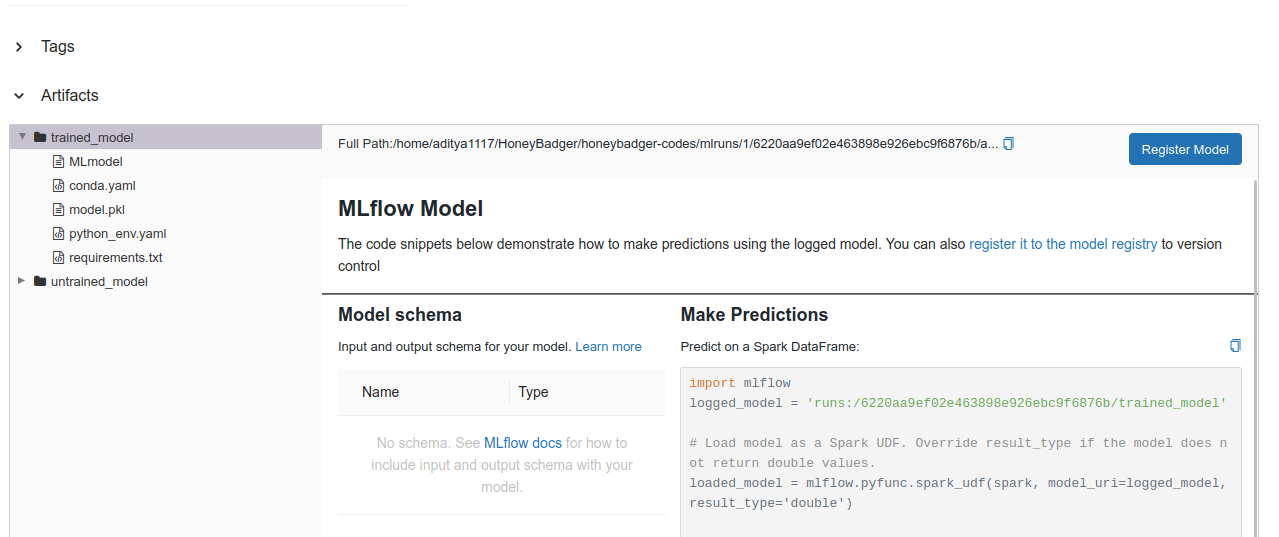Screen dimensions: 1279x537
Task: Open the MLflow docs link
Action: 523,443
